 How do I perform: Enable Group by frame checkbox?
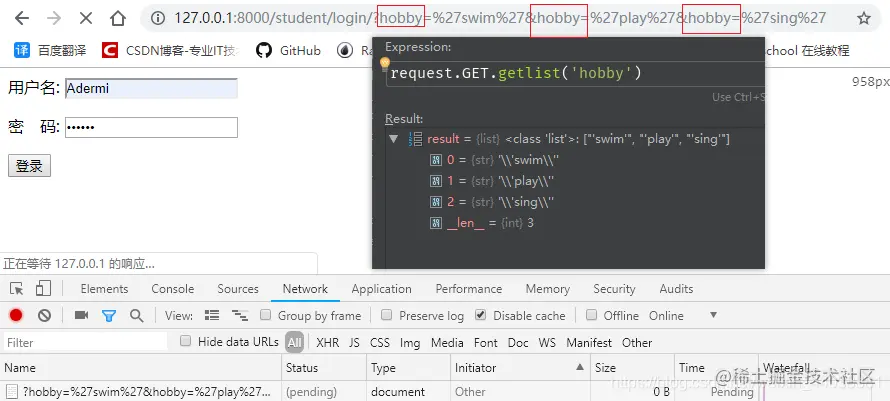(x=265, y=315)
